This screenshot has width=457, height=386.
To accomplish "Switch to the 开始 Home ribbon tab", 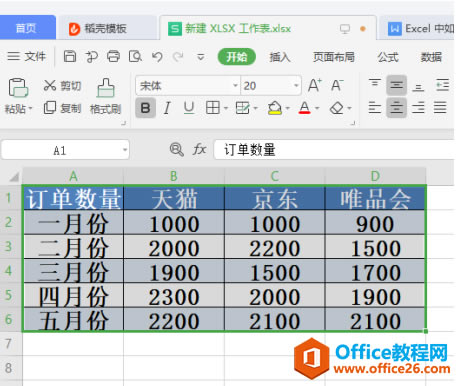I will coord(236,57).
